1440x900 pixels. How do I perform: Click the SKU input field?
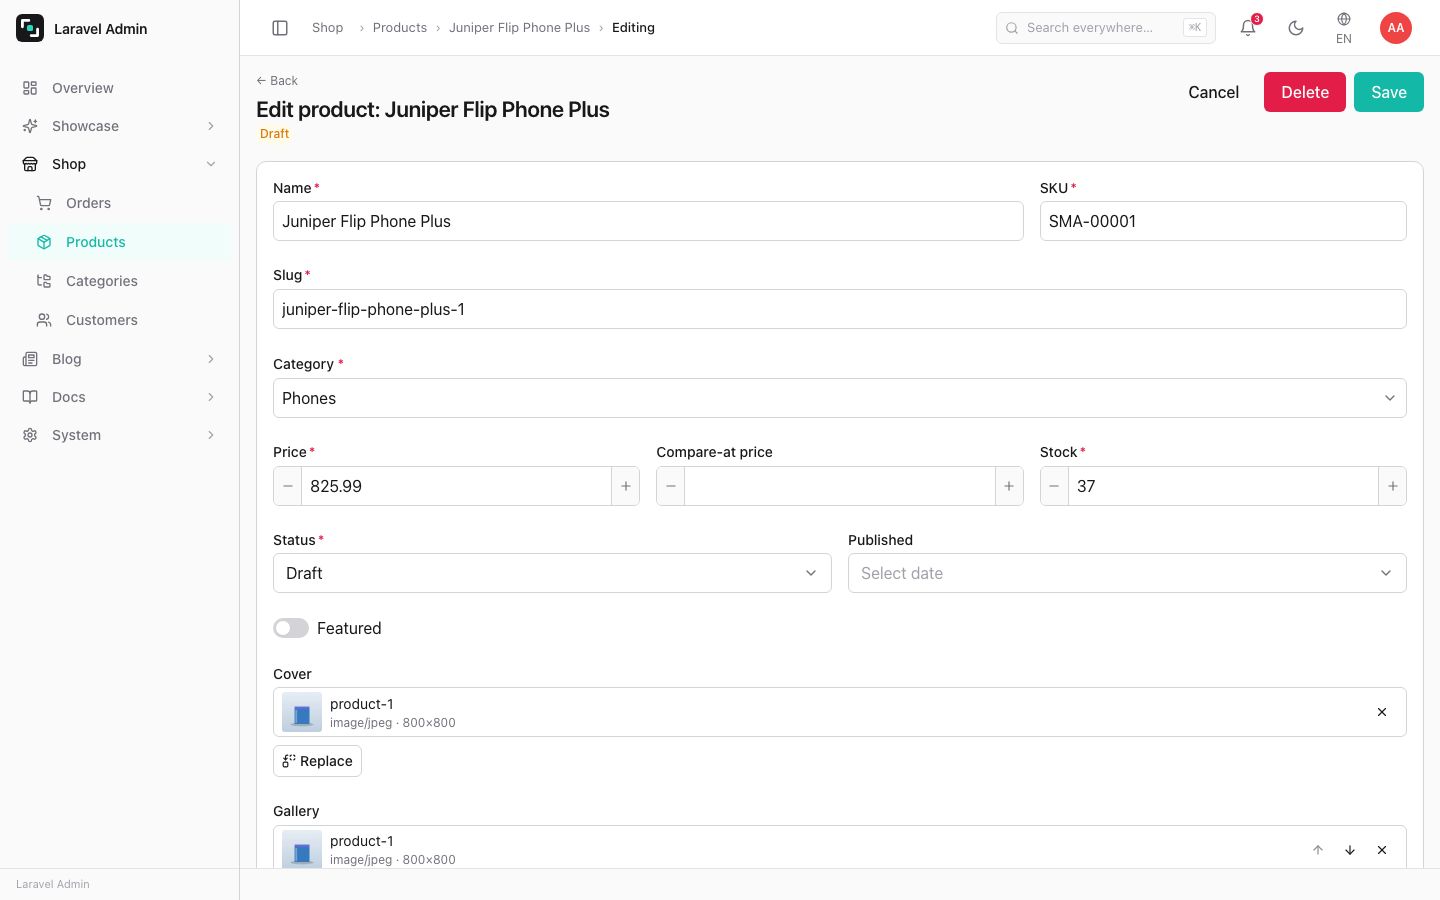(1223, 221)
